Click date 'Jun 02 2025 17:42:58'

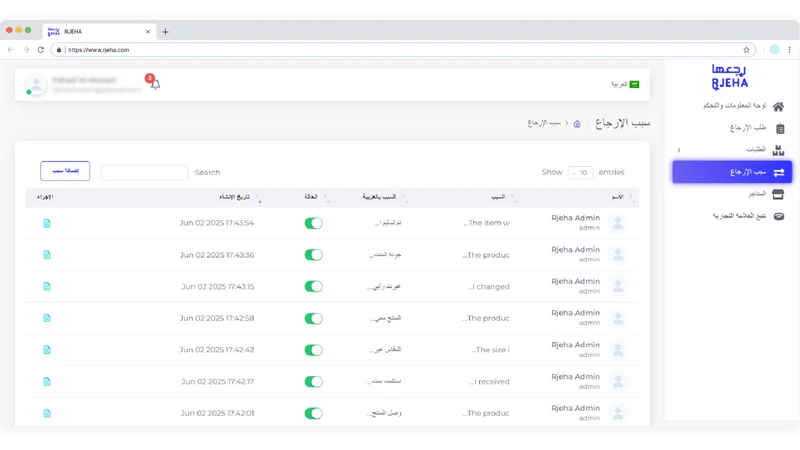click(217, 318)
